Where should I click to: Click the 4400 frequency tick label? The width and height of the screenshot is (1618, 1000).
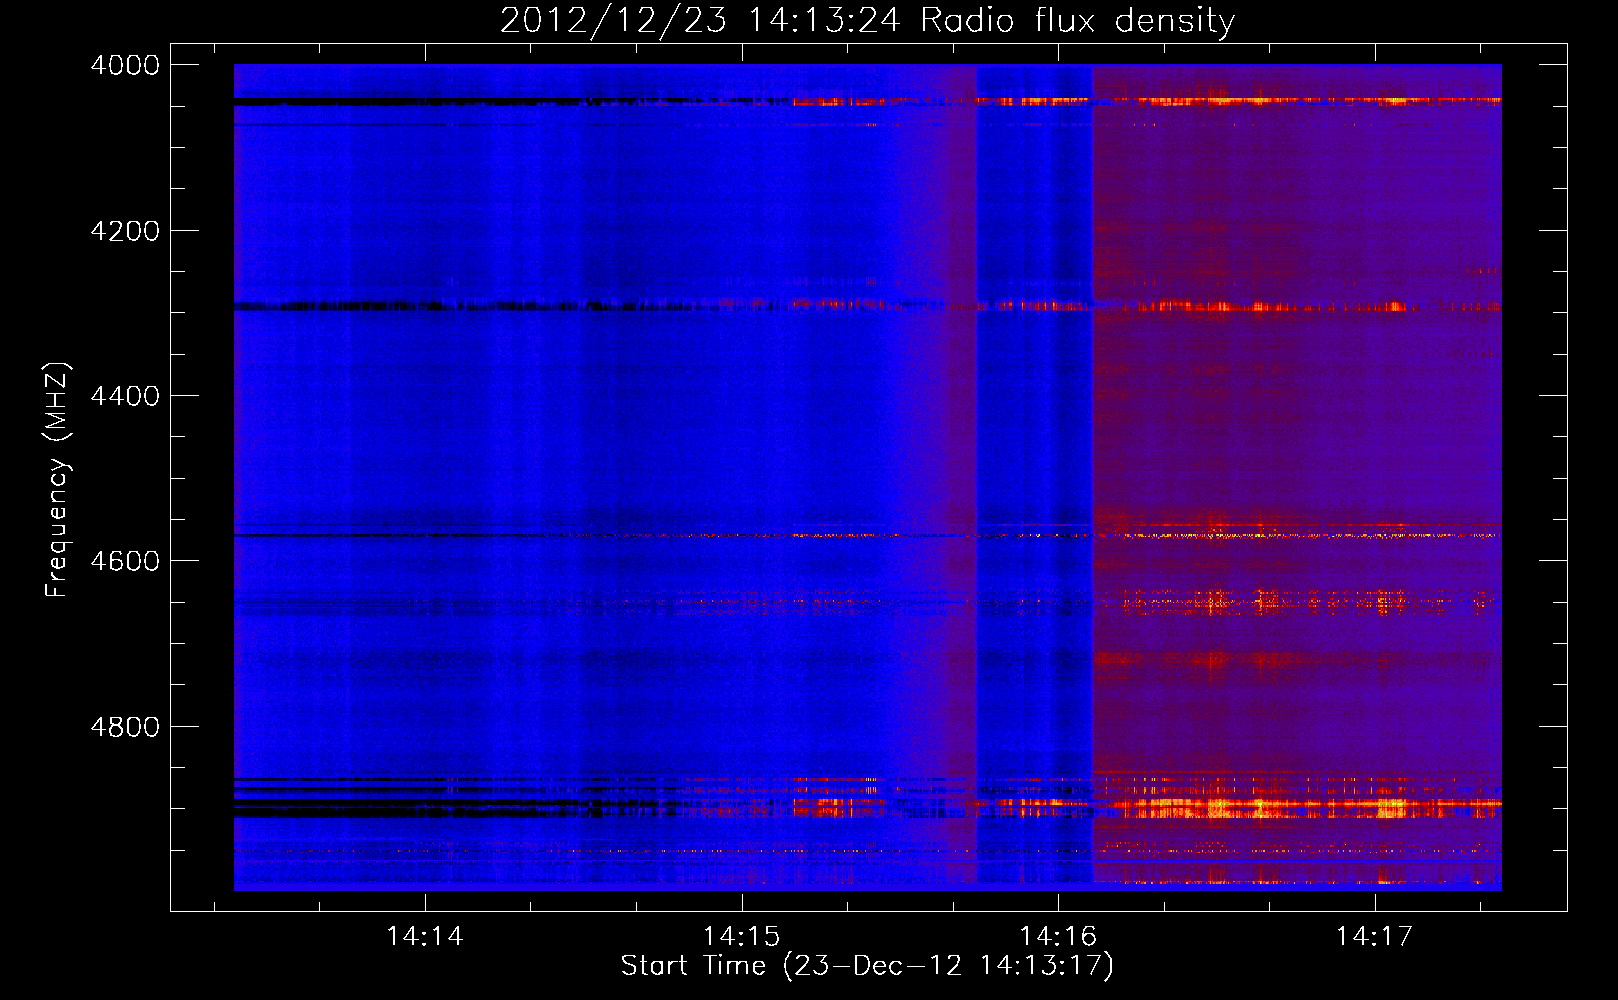point(125,396)
